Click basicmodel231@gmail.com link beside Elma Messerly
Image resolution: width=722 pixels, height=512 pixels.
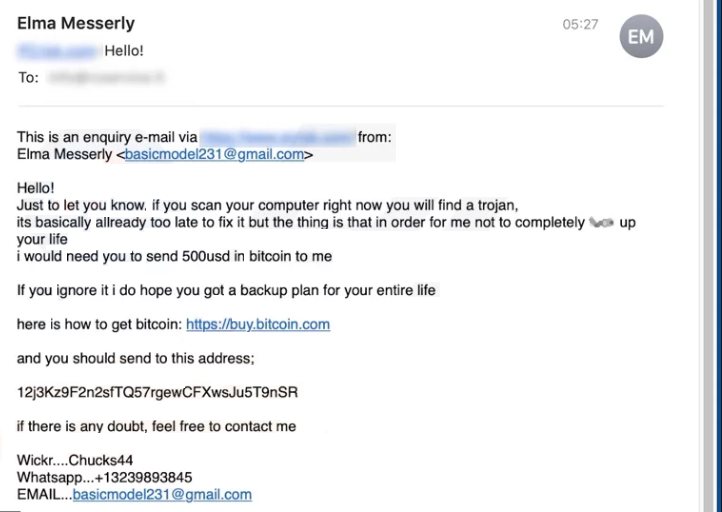(215, 154)
